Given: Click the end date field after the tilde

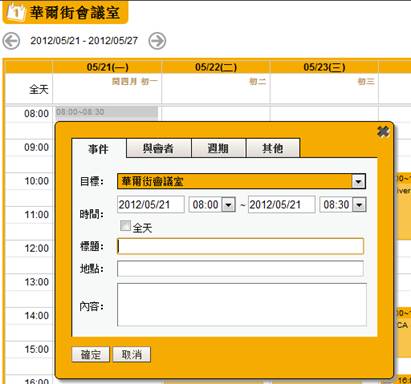Looking at the screenshot, I should [281, 204].
